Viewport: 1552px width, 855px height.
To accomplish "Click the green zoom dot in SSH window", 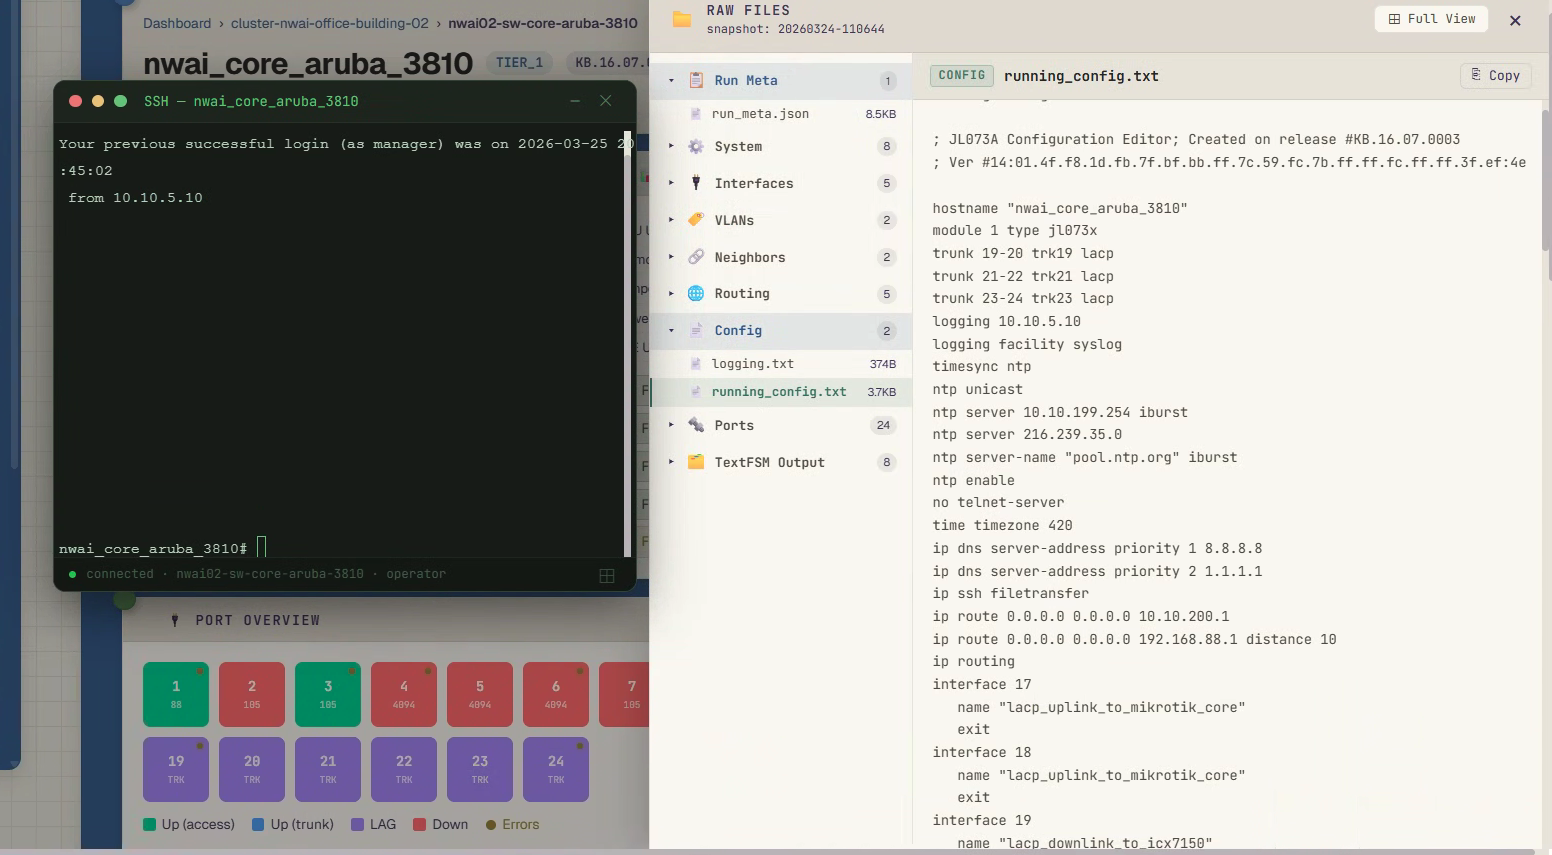I will click(121, 101).
